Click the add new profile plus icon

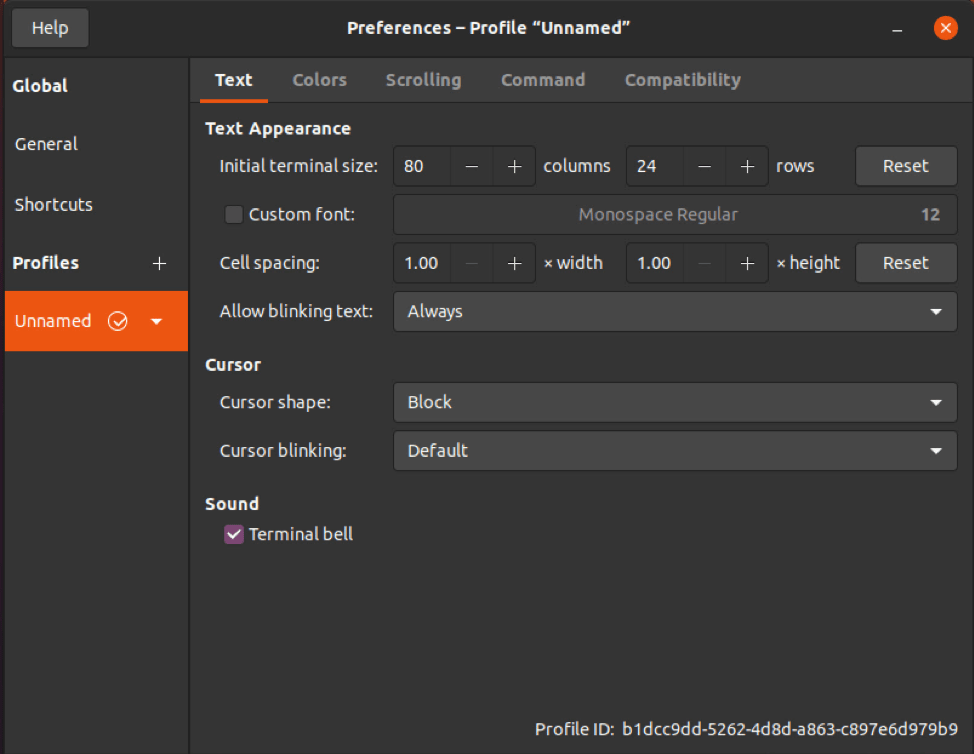click(159, 263)
